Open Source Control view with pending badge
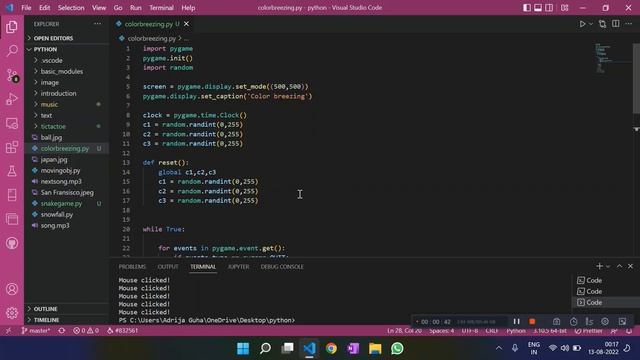Viewport: 640px width, 360px height. pos(12,75)
